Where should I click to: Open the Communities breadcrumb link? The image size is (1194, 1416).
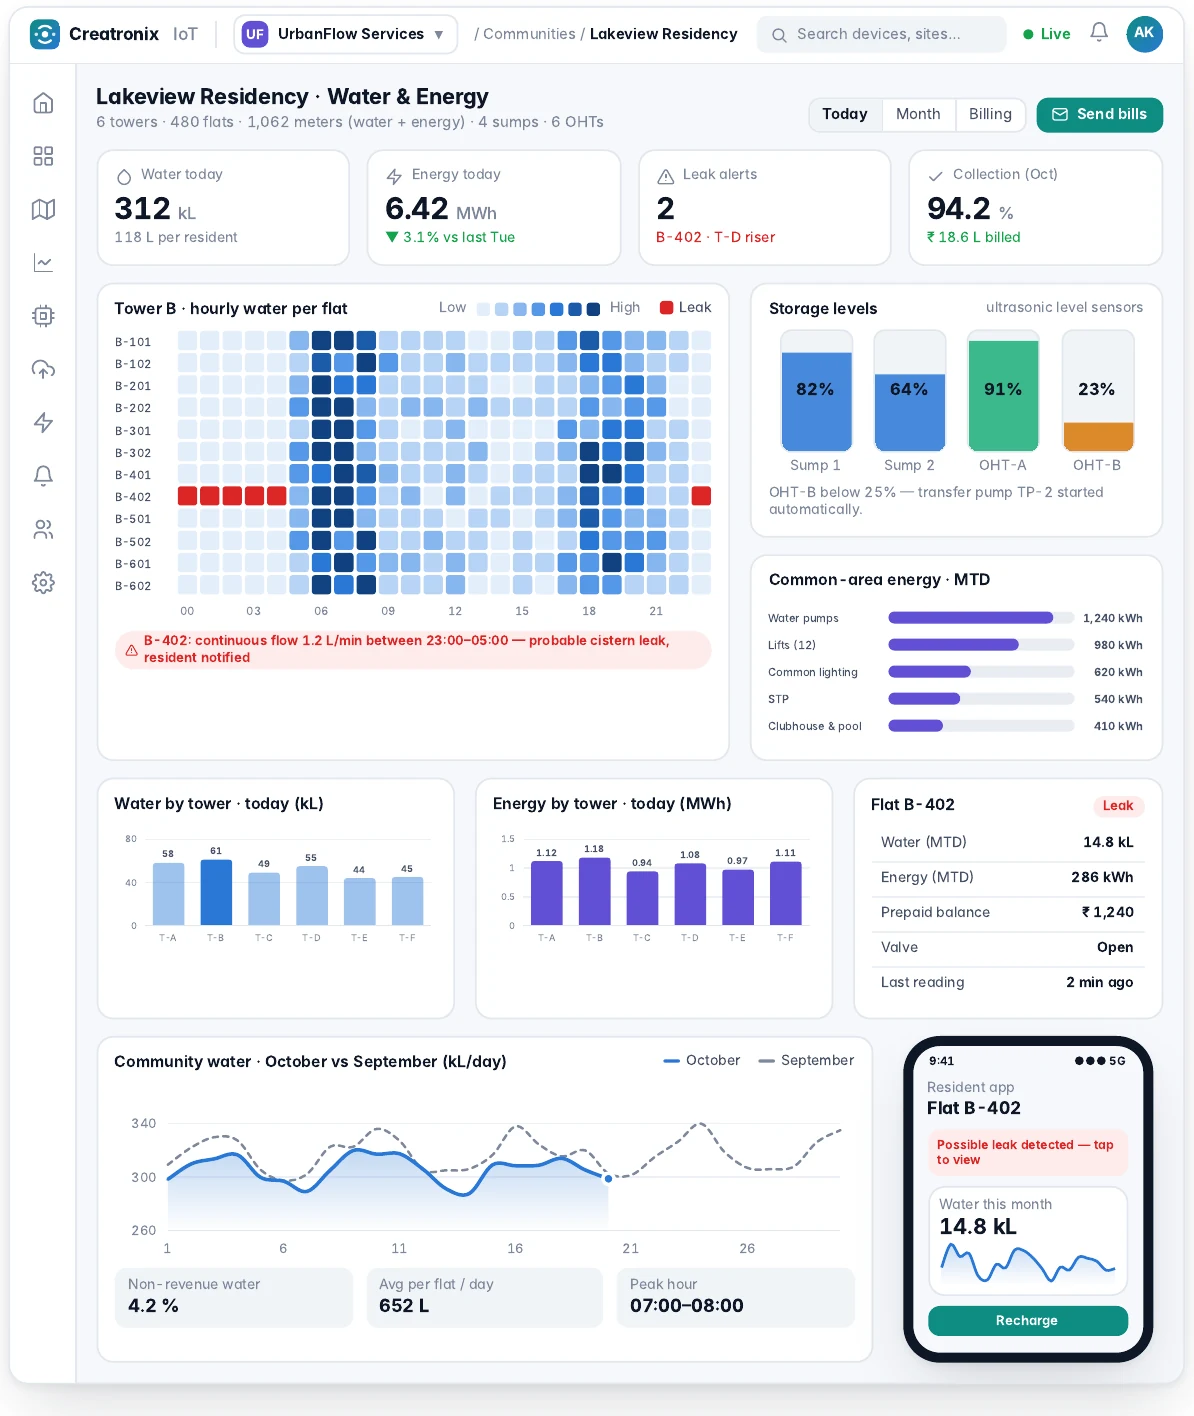[x=529, y=34]
